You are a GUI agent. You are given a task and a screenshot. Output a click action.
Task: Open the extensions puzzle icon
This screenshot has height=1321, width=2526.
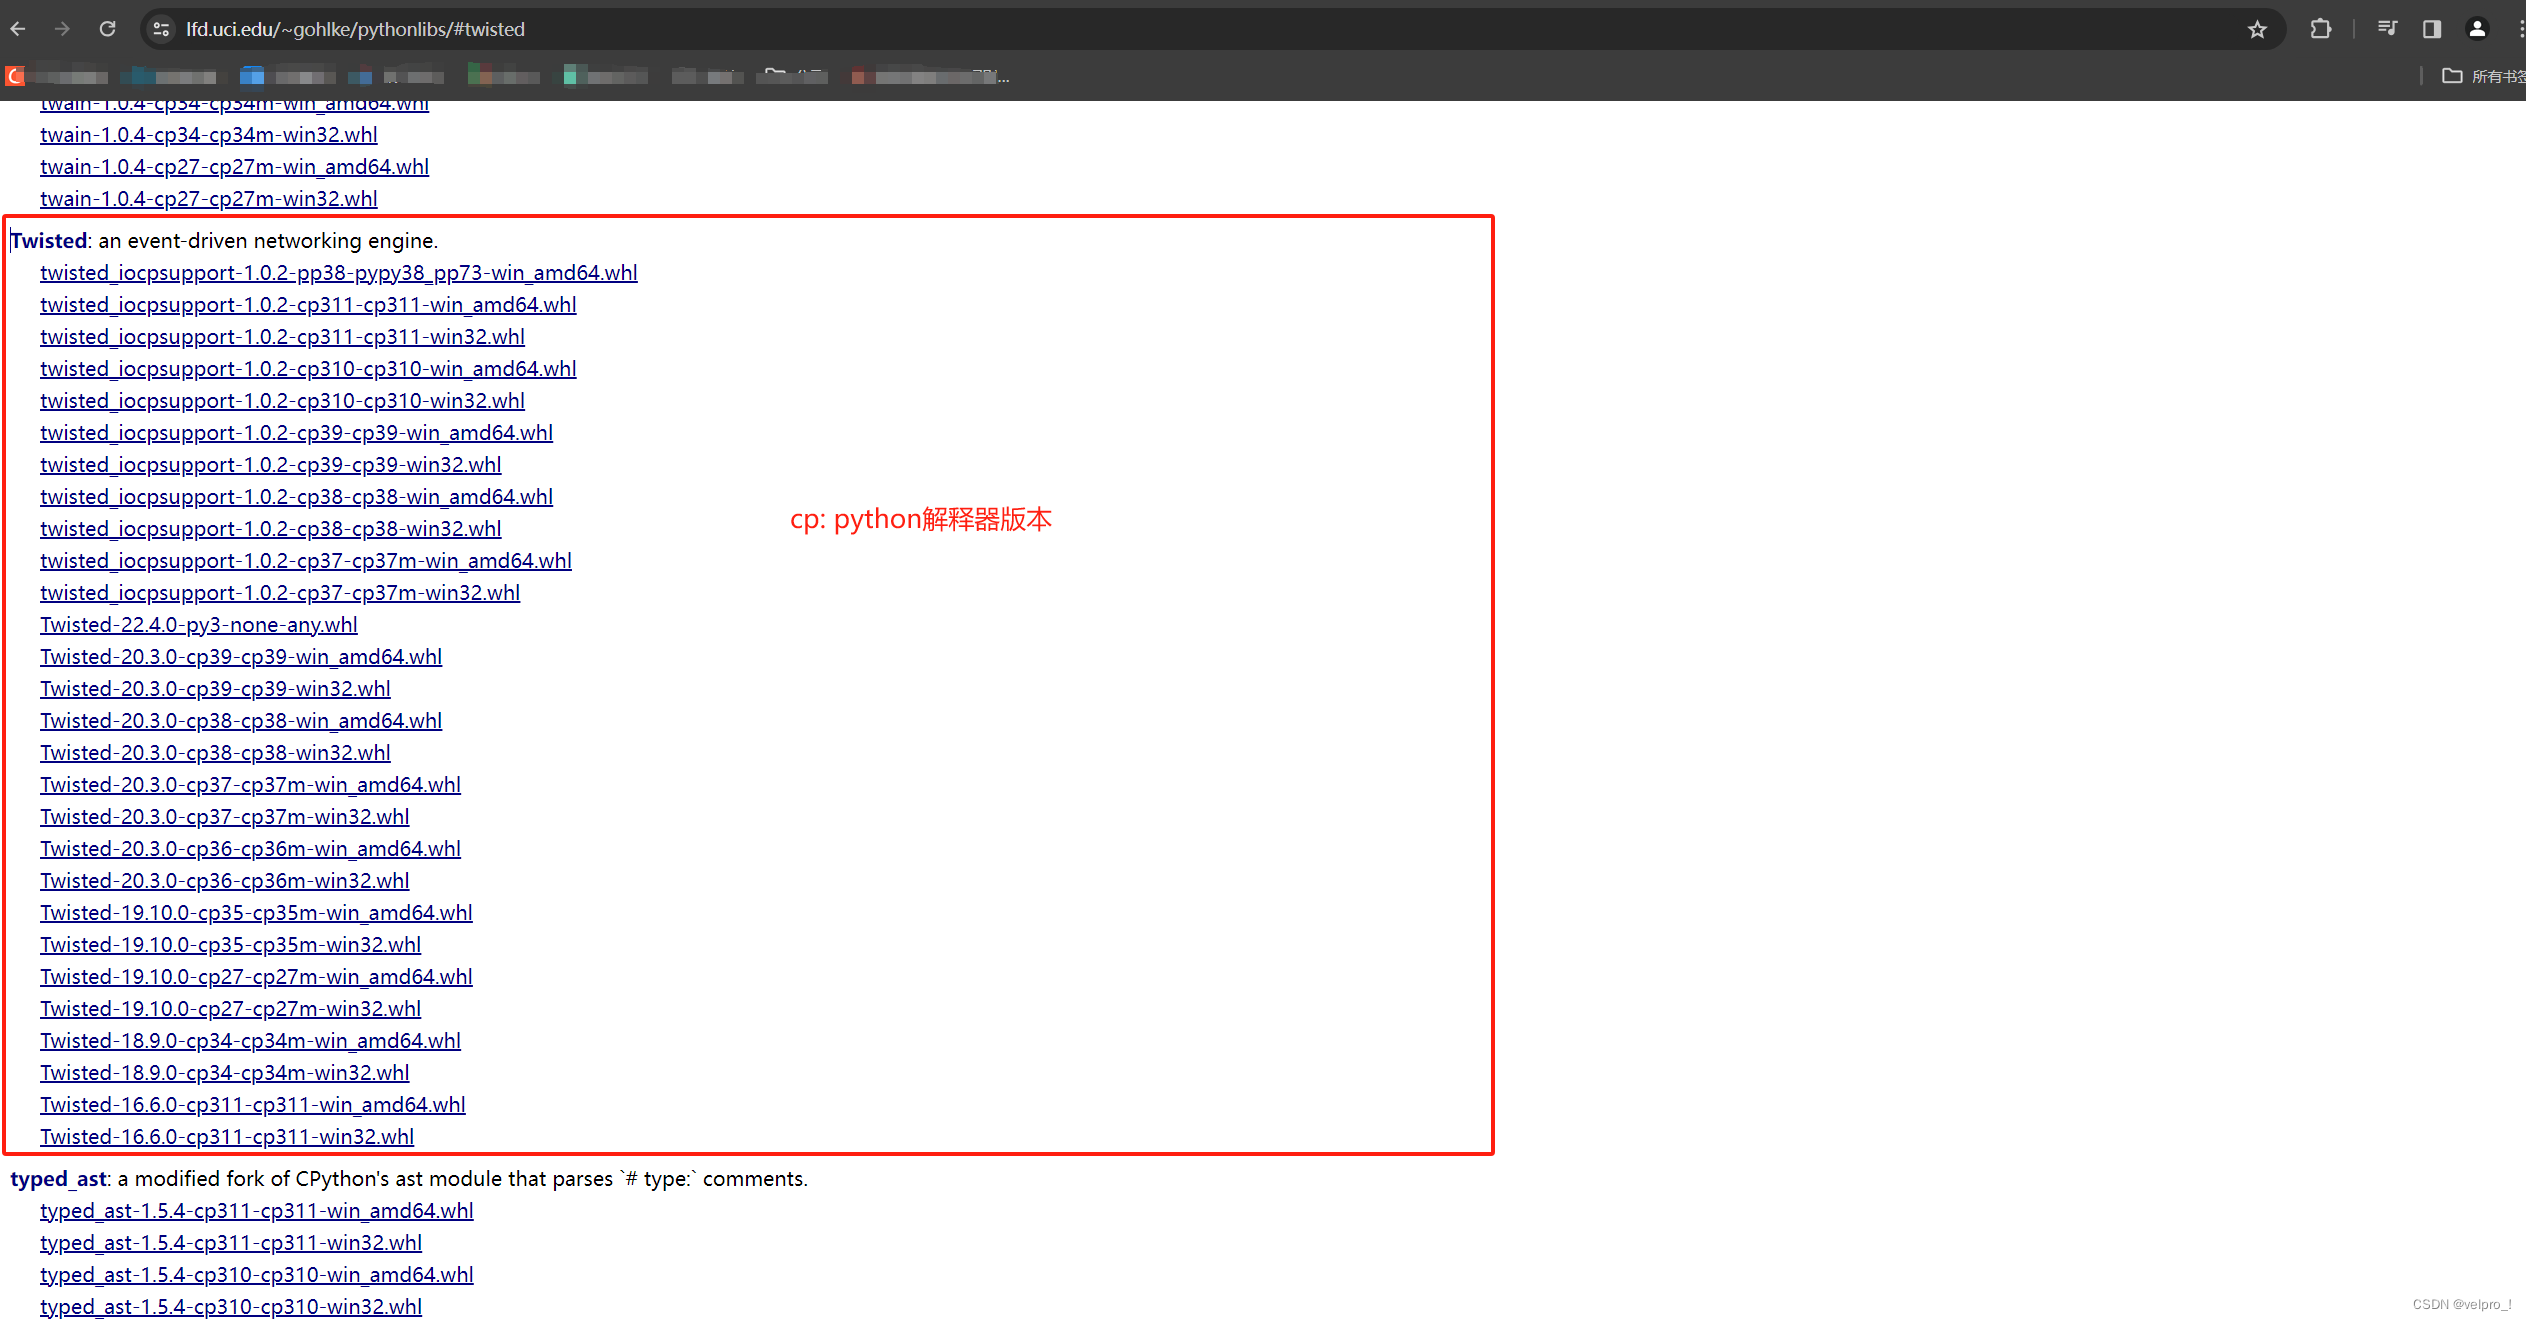point(2320,29)
